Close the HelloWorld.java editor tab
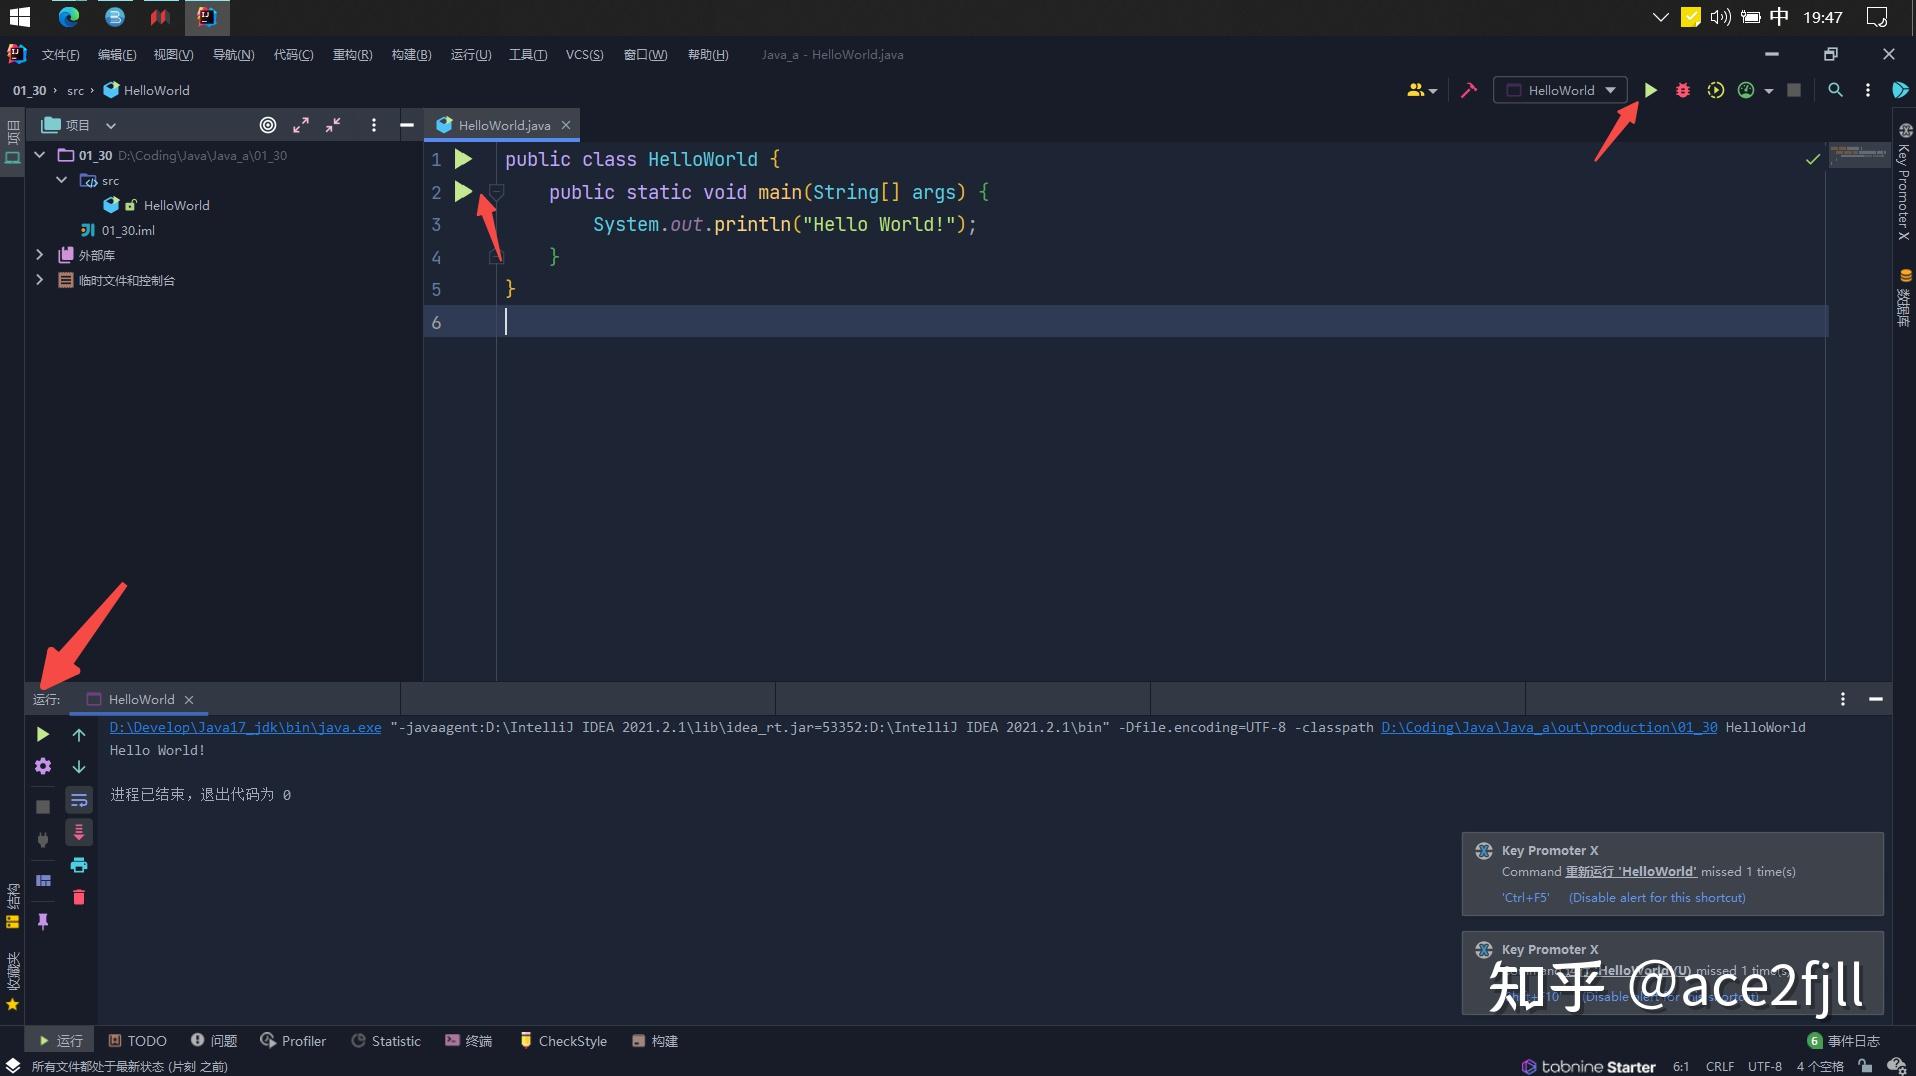The width and height of the screenshot is (1916, 1076). point(566,125)
